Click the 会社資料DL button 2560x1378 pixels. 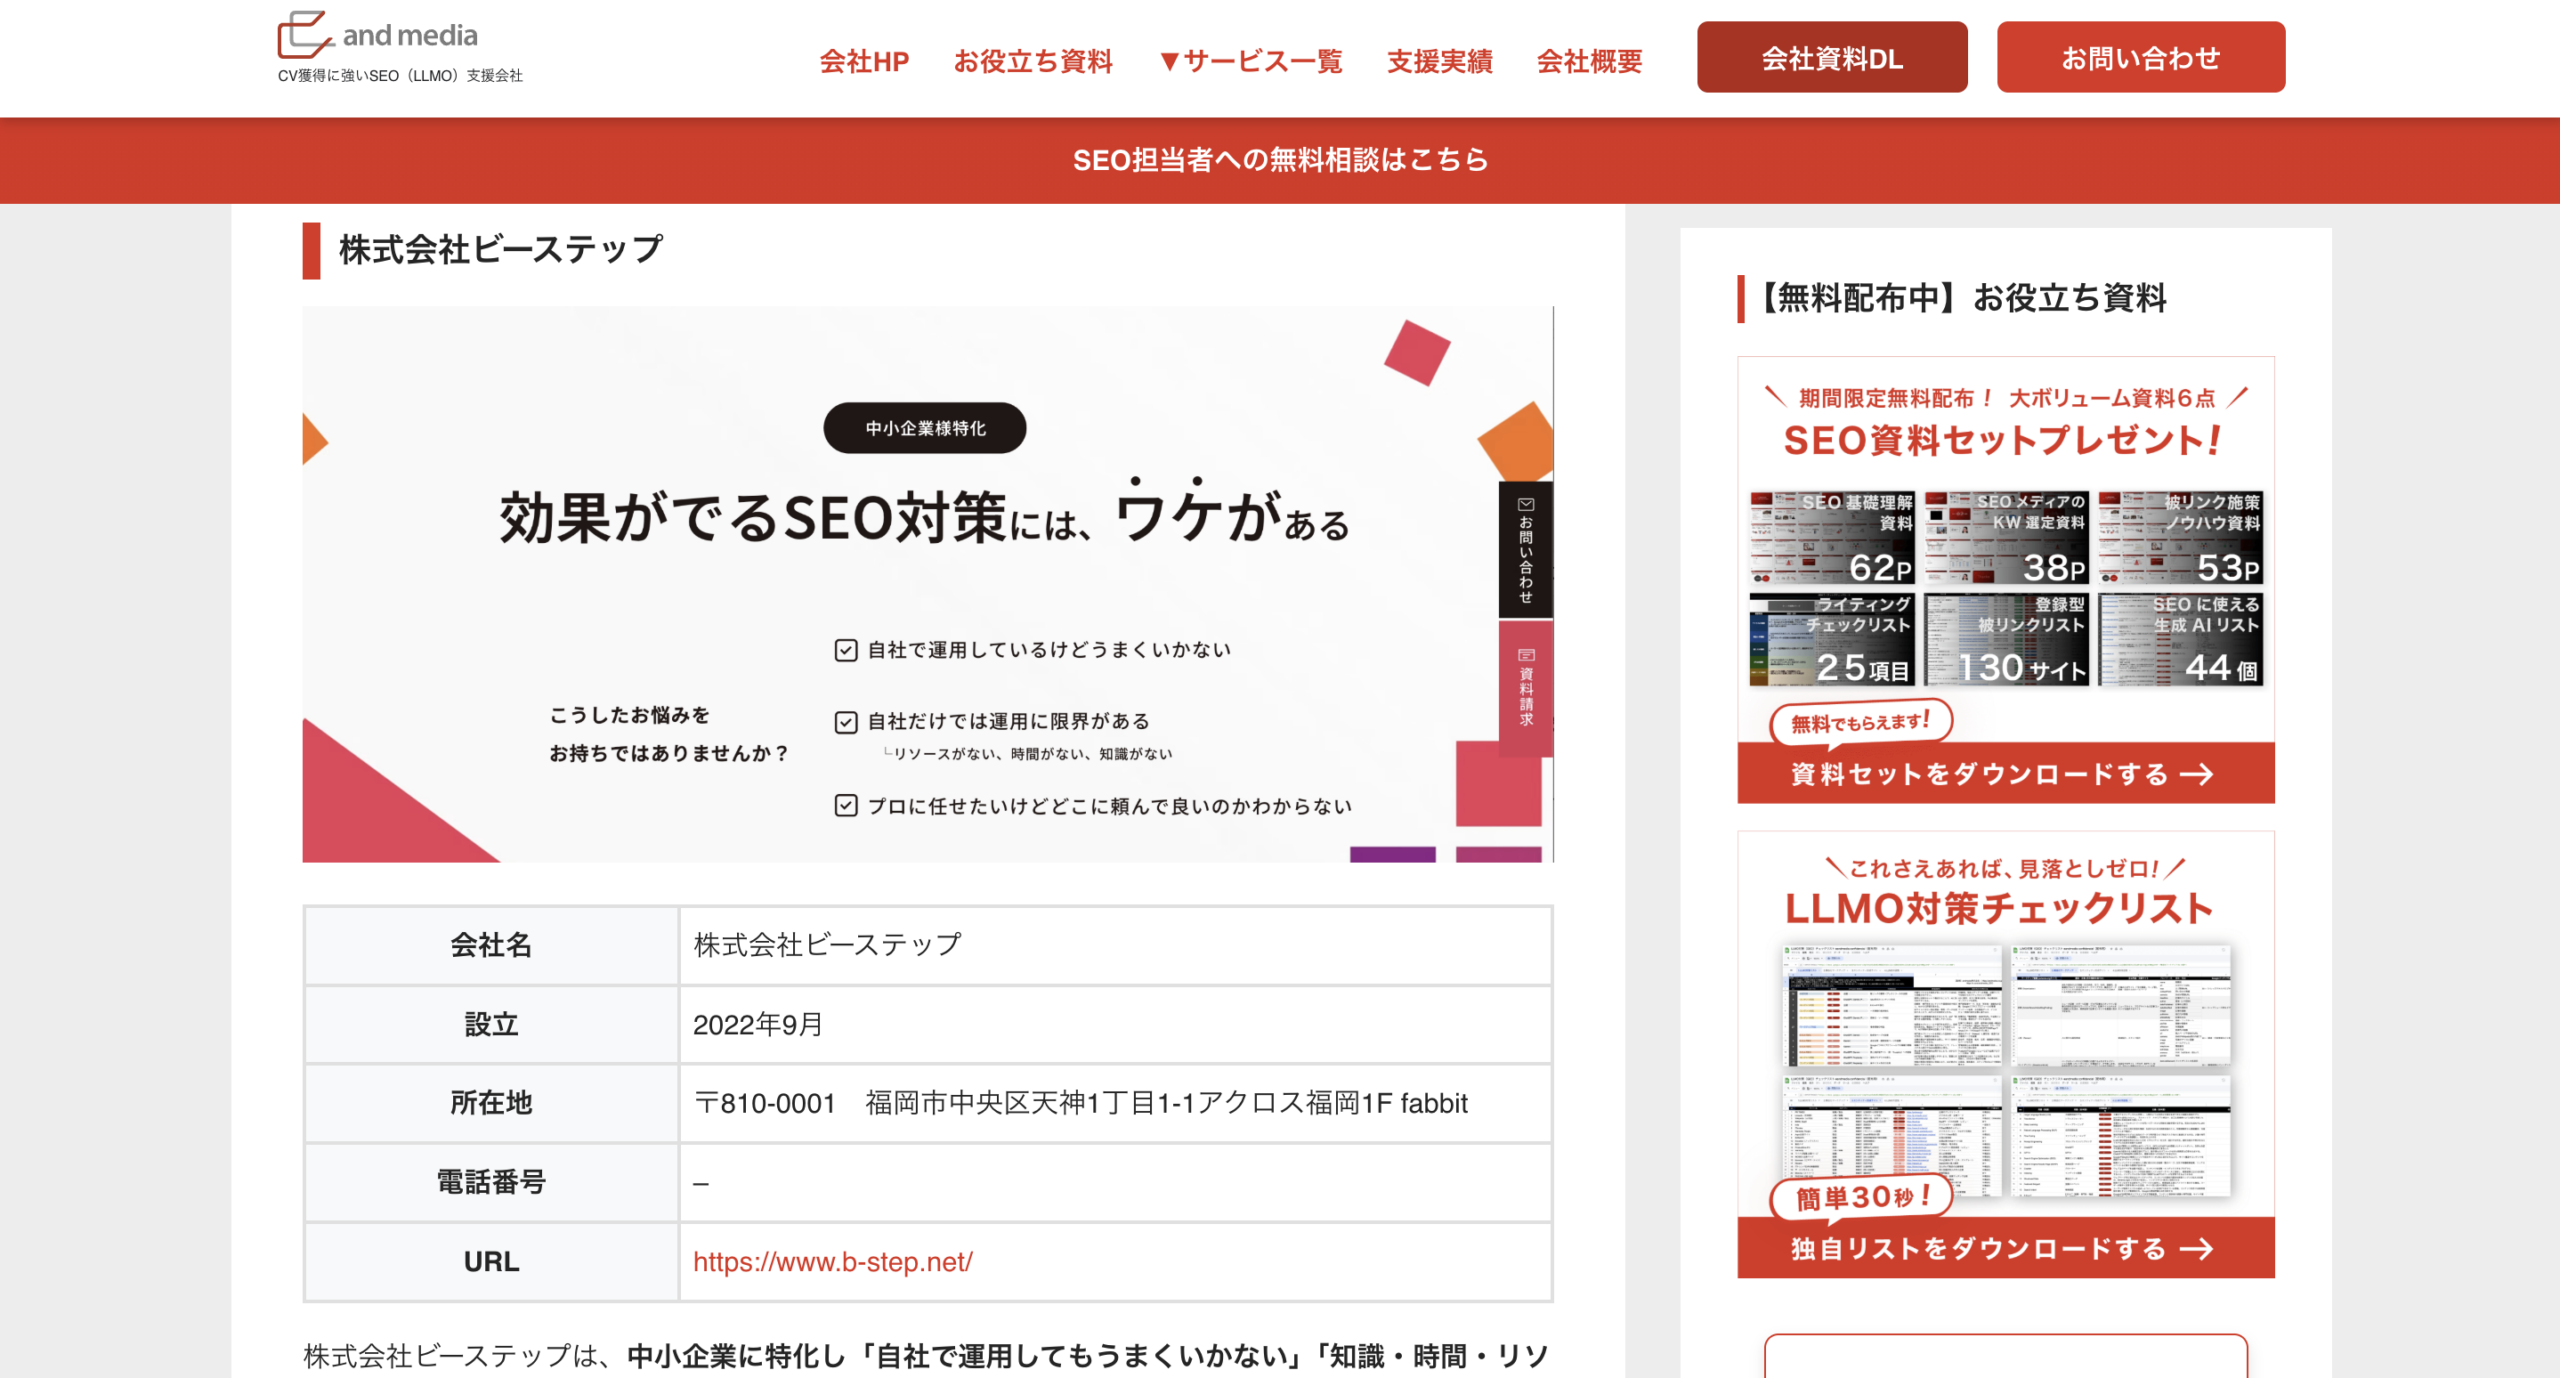click(1832, 57)
